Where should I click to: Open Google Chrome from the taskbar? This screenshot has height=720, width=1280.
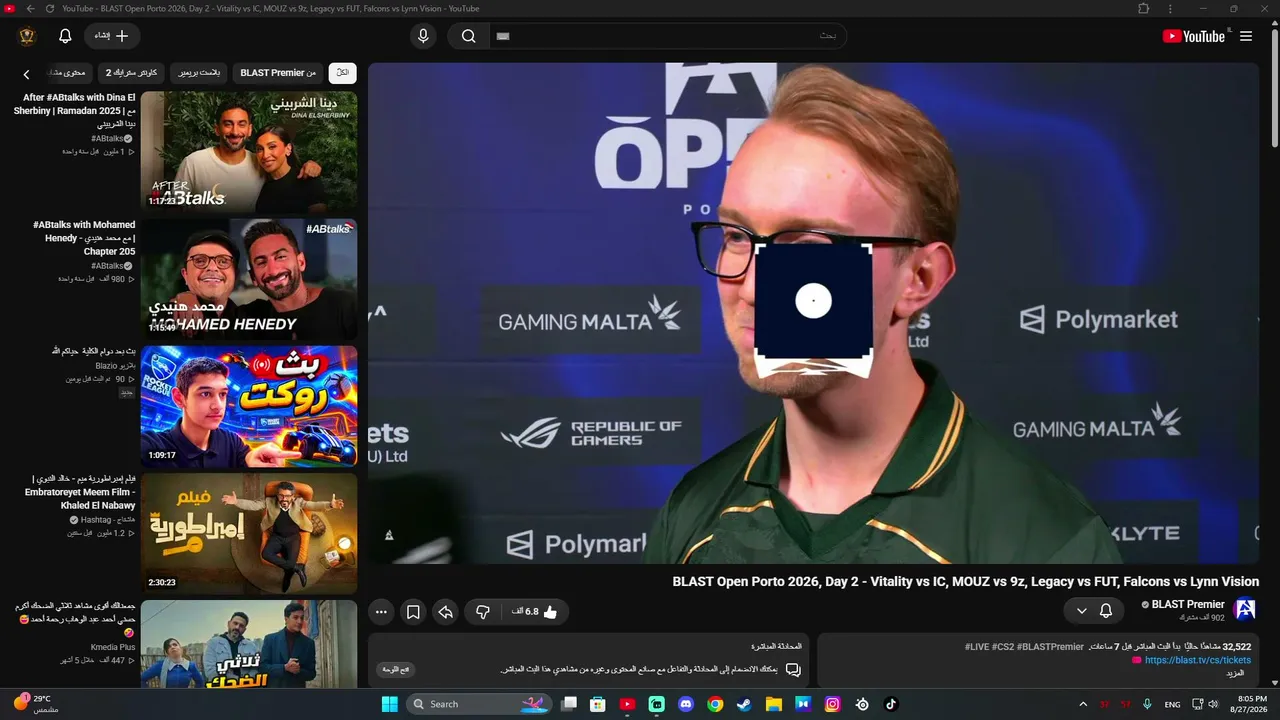coord(715,704)
